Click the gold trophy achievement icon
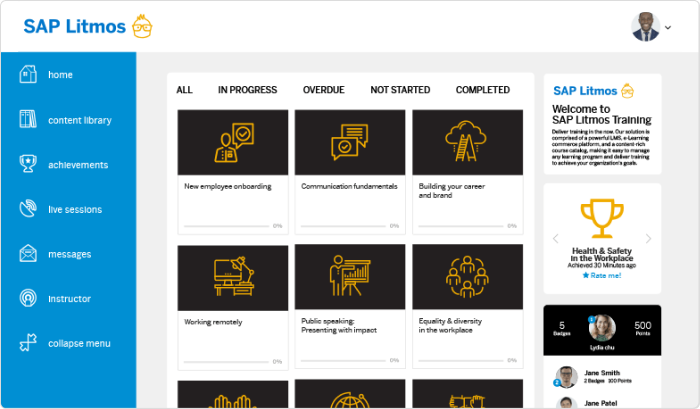 [602, 218]
